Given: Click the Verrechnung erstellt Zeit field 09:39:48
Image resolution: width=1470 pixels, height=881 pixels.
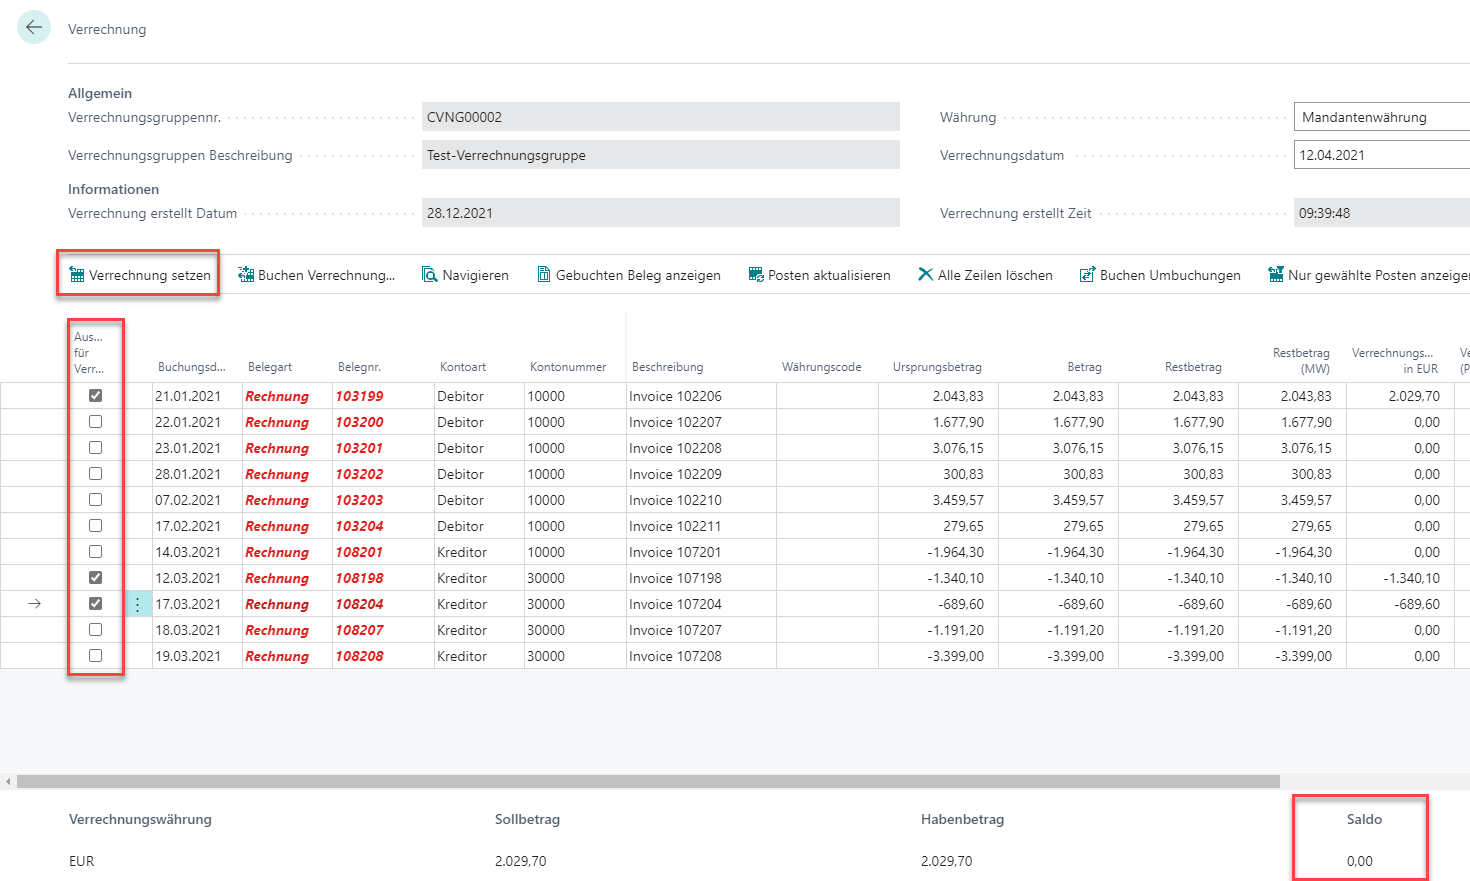Looking at the screenshot, I should point(1382,213).
